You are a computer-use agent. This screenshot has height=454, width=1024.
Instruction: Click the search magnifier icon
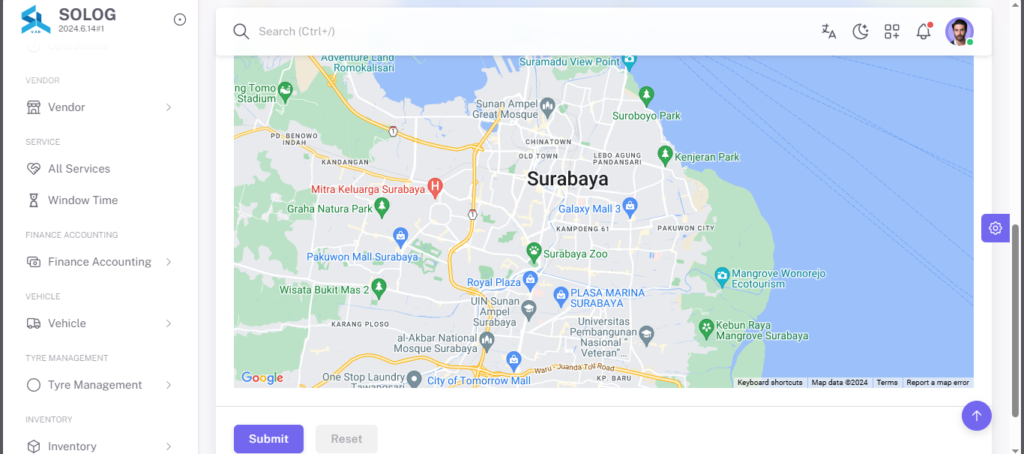pos(241,31)
